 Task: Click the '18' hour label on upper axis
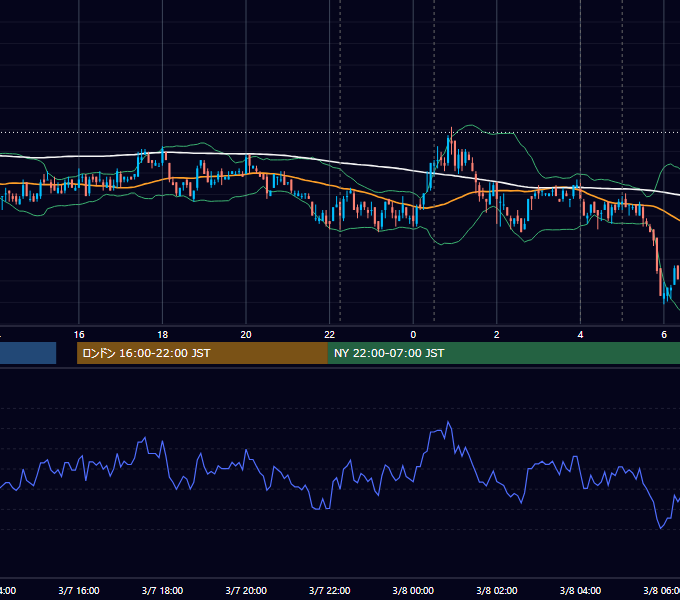pyautogui.click(x=162, y=335)
